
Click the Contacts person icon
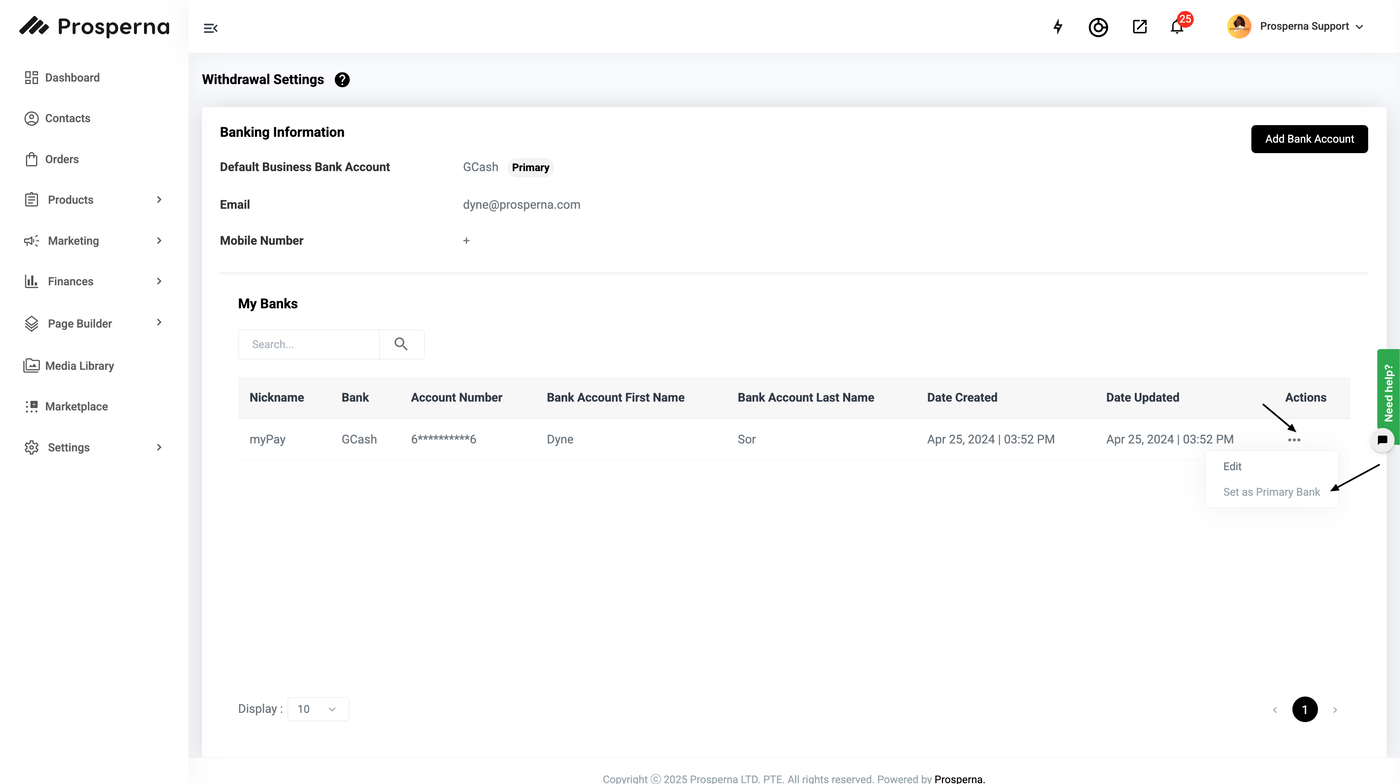31,118
